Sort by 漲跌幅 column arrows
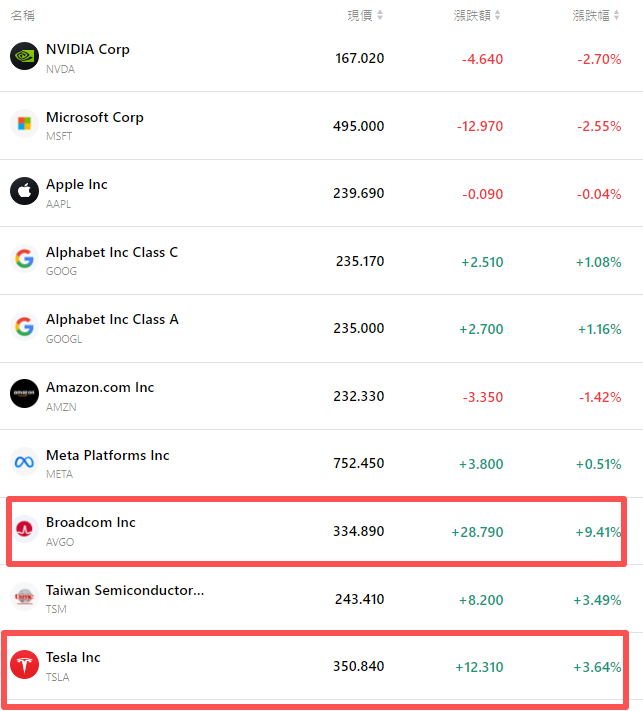643x711 pixels. 617,15
